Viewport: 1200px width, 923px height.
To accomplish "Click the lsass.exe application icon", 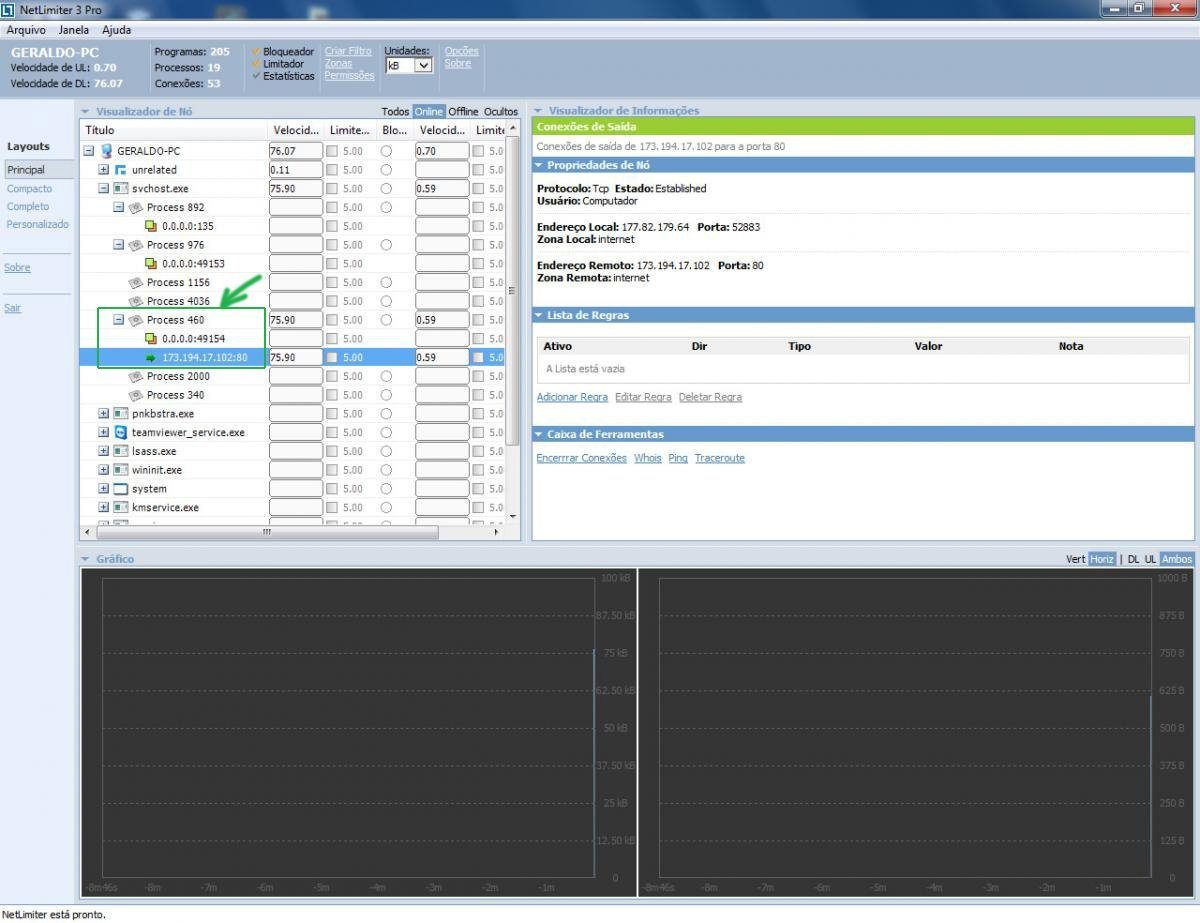I will tap(121, 451).
